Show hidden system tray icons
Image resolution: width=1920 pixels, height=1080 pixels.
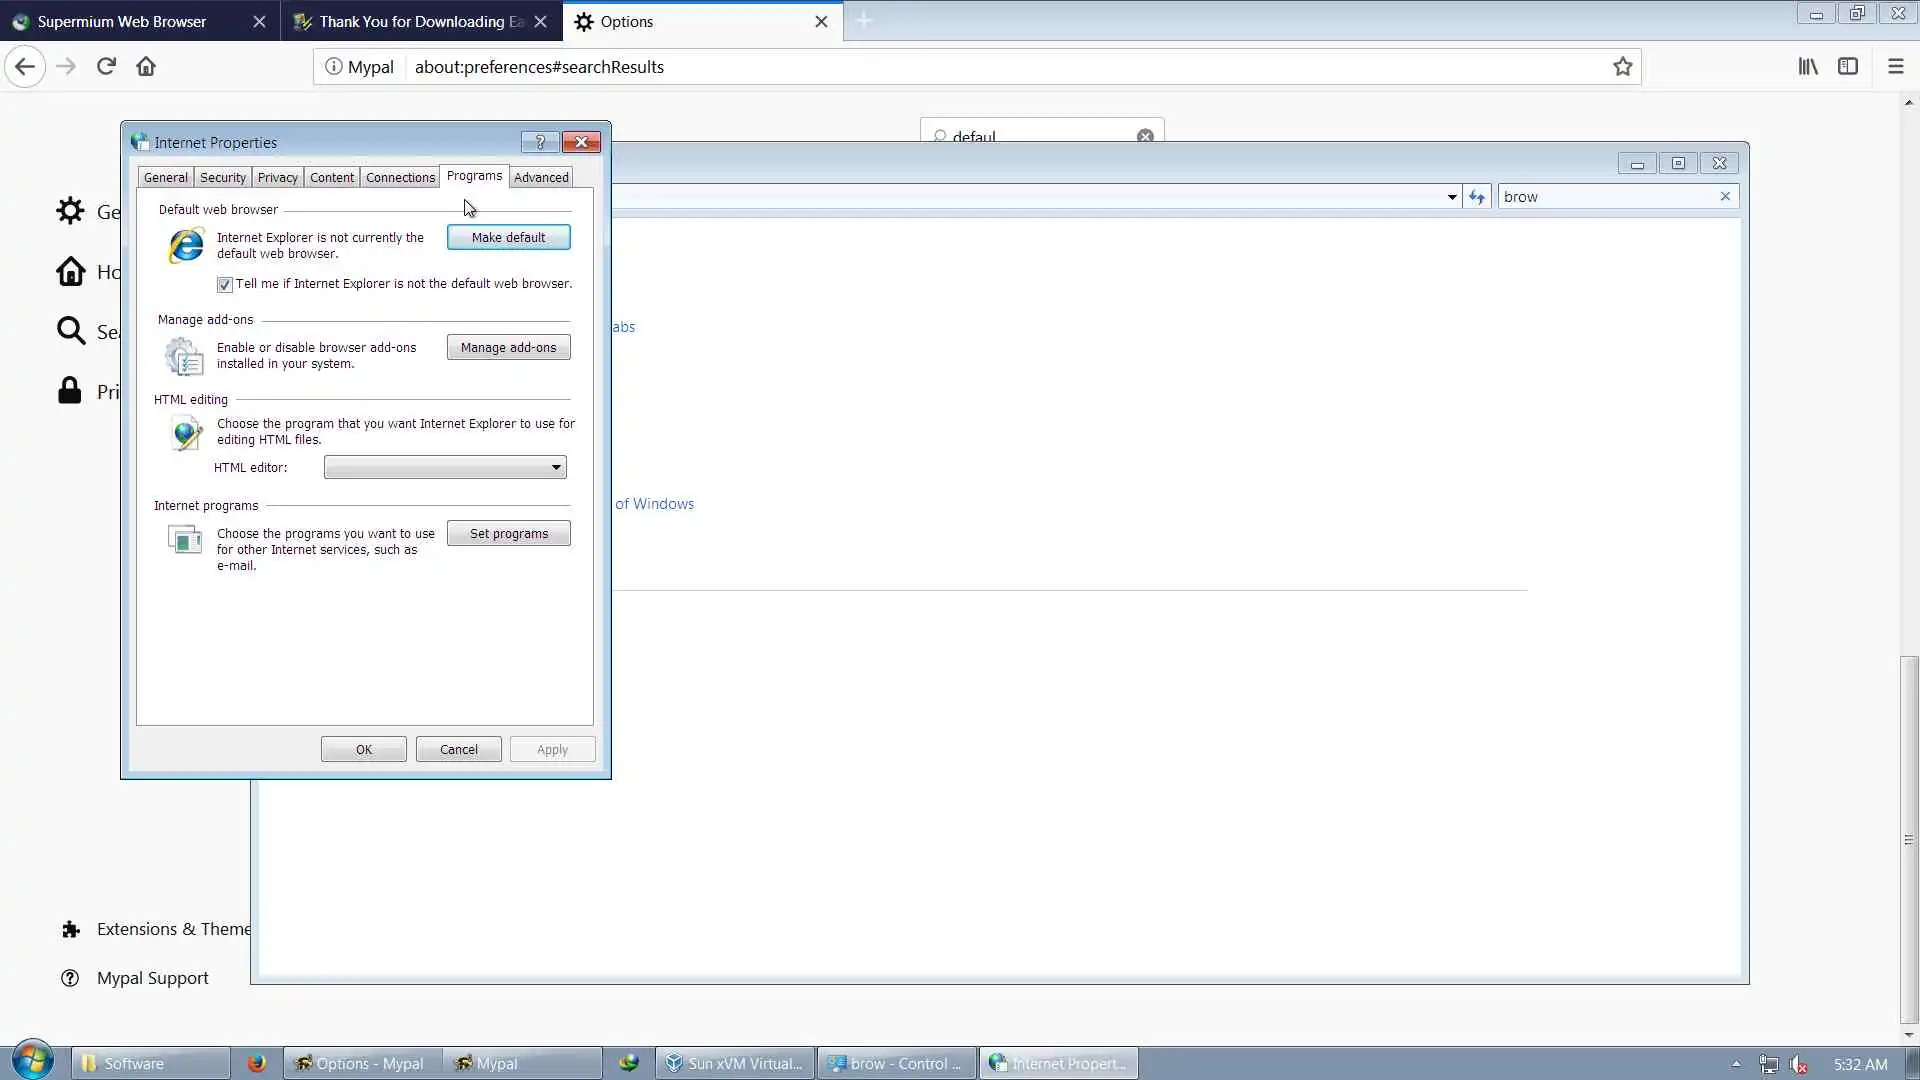point(1736,1064)
